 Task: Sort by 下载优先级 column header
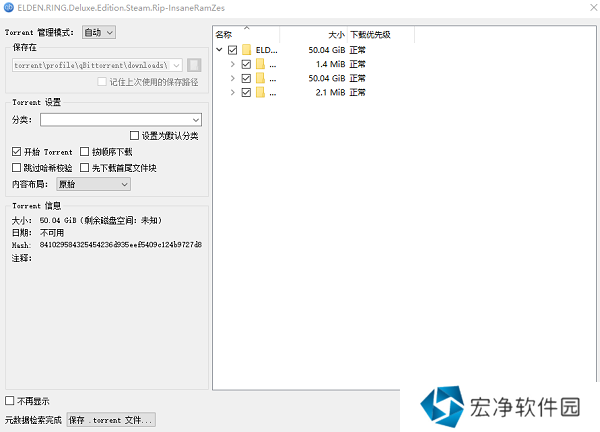point(381,34)
